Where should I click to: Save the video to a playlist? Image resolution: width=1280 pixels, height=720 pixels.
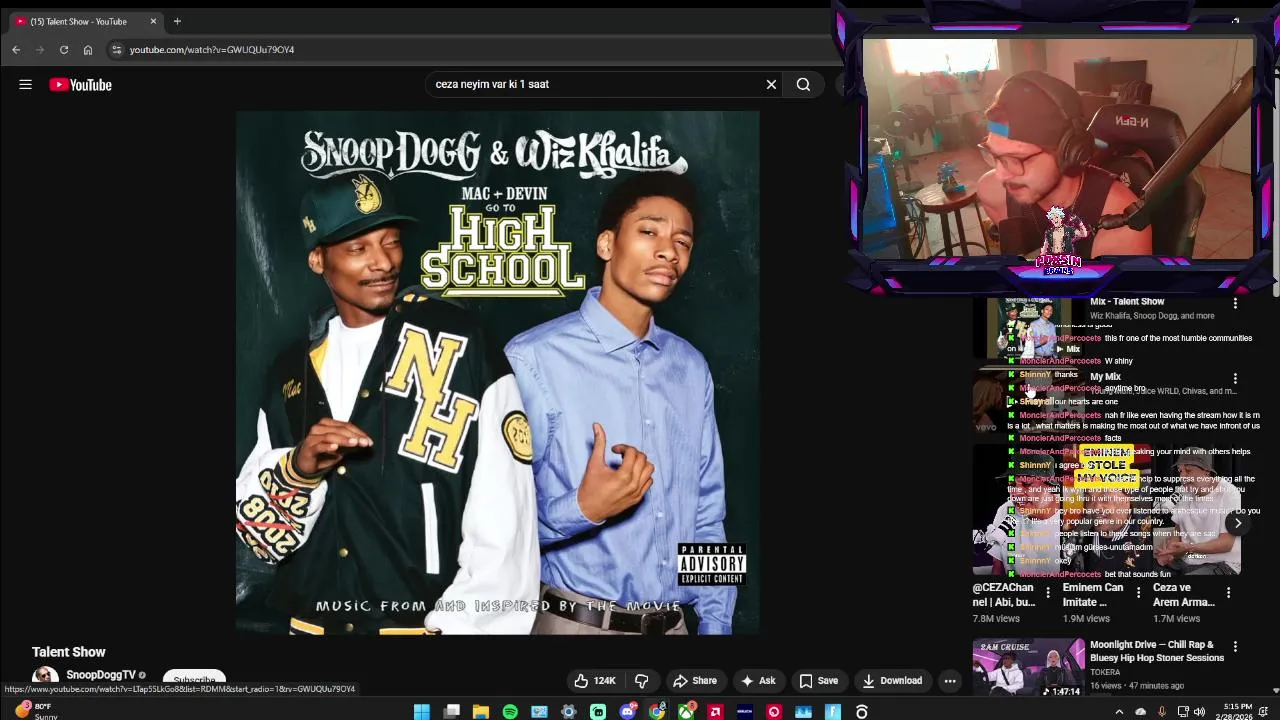tap(818, 681)
